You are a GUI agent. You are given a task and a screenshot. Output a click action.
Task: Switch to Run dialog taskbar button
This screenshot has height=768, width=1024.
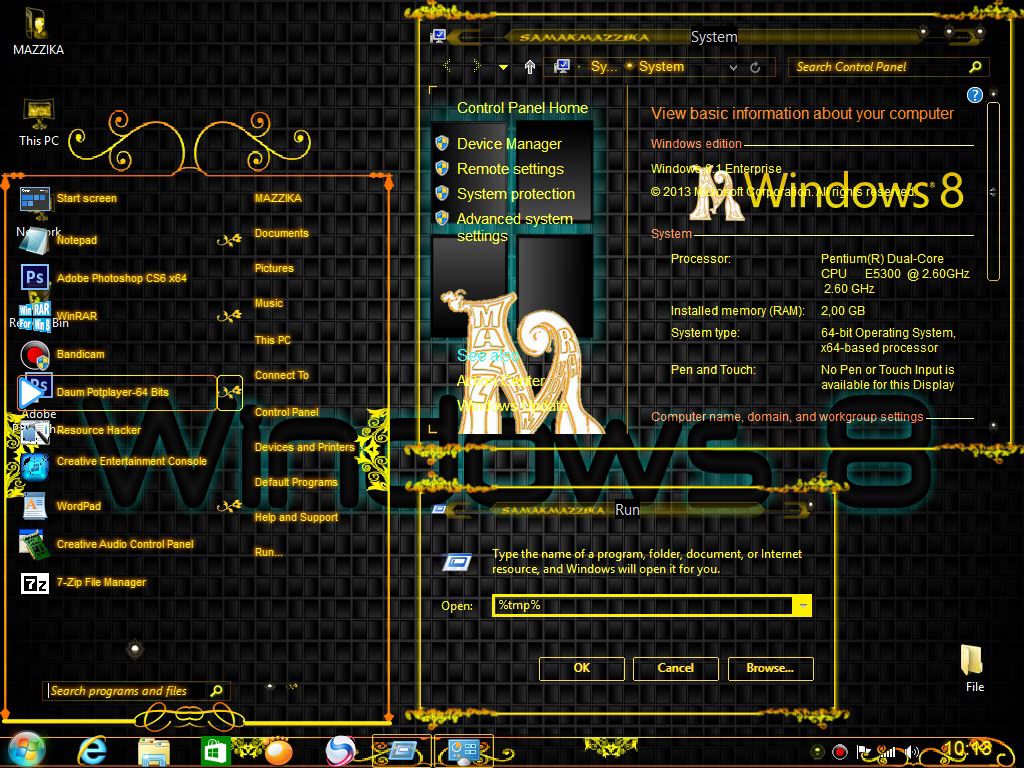pyautogui.click(x=402, y=751)
